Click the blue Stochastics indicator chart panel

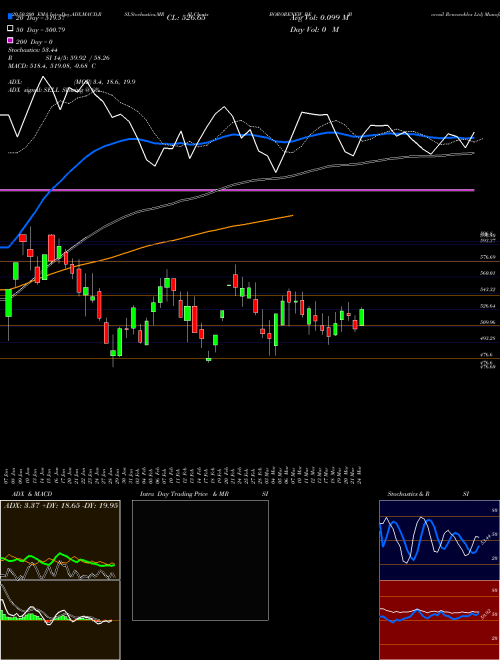point(439,540)
